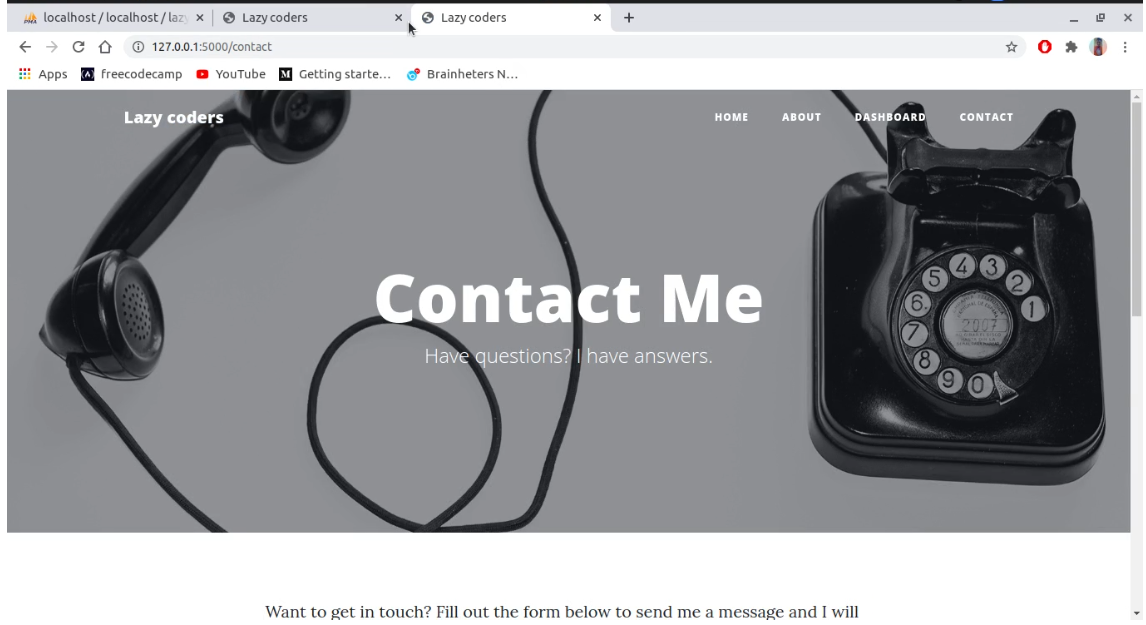Open Chrome's three-dot menu
Screen dimensions: 1146x625
(1125, 47)
